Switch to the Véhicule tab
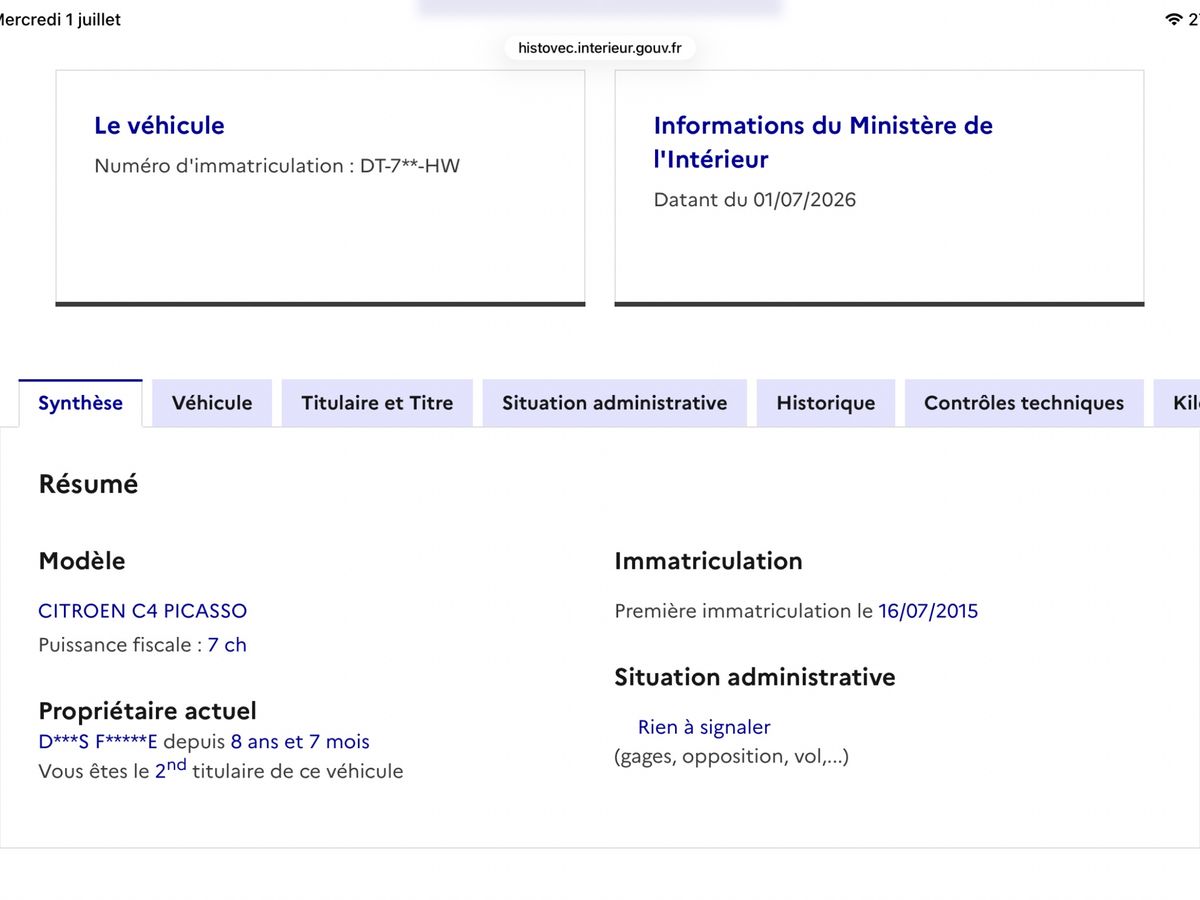1200x900 pixels. 212,403
